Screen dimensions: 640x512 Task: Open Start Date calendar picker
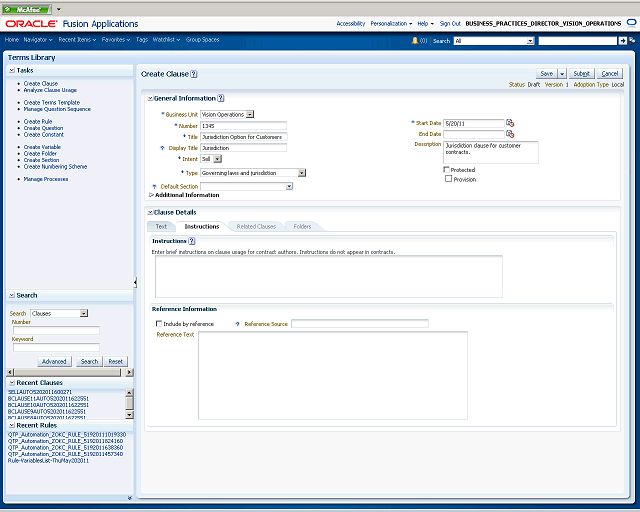(x=510, y=123)
